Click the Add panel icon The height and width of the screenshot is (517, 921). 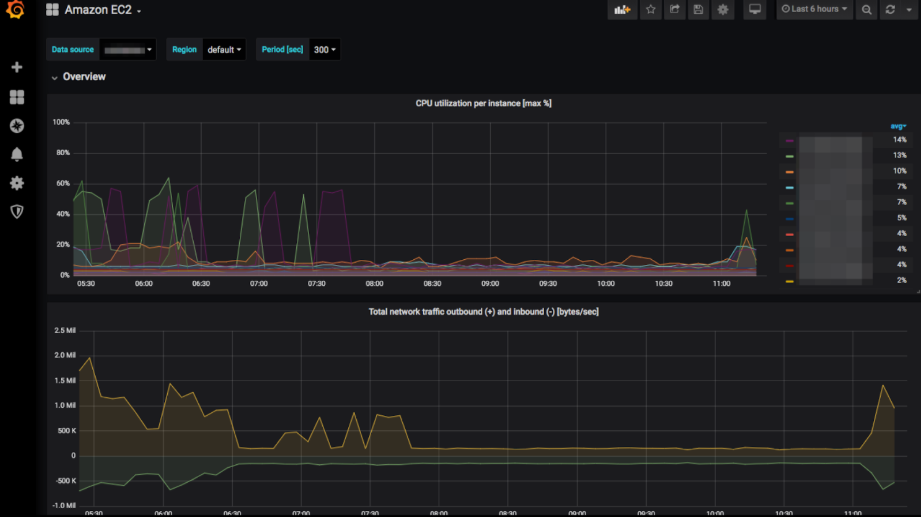coord(622,9)
